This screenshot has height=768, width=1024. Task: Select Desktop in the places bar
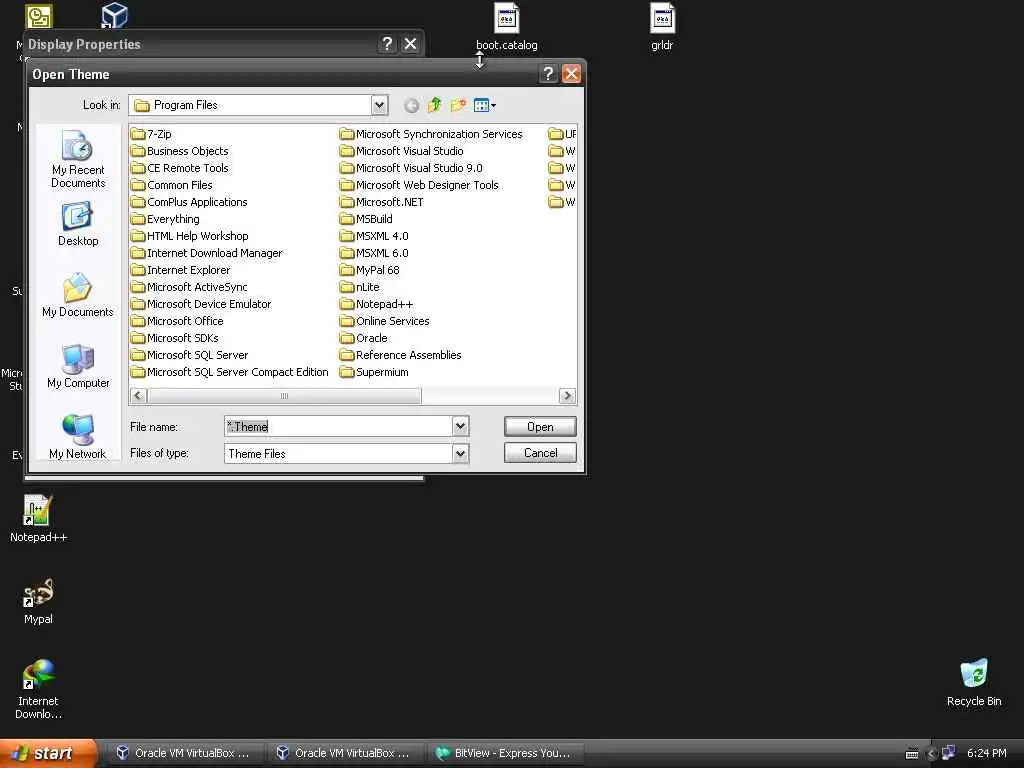click(78, 224)
